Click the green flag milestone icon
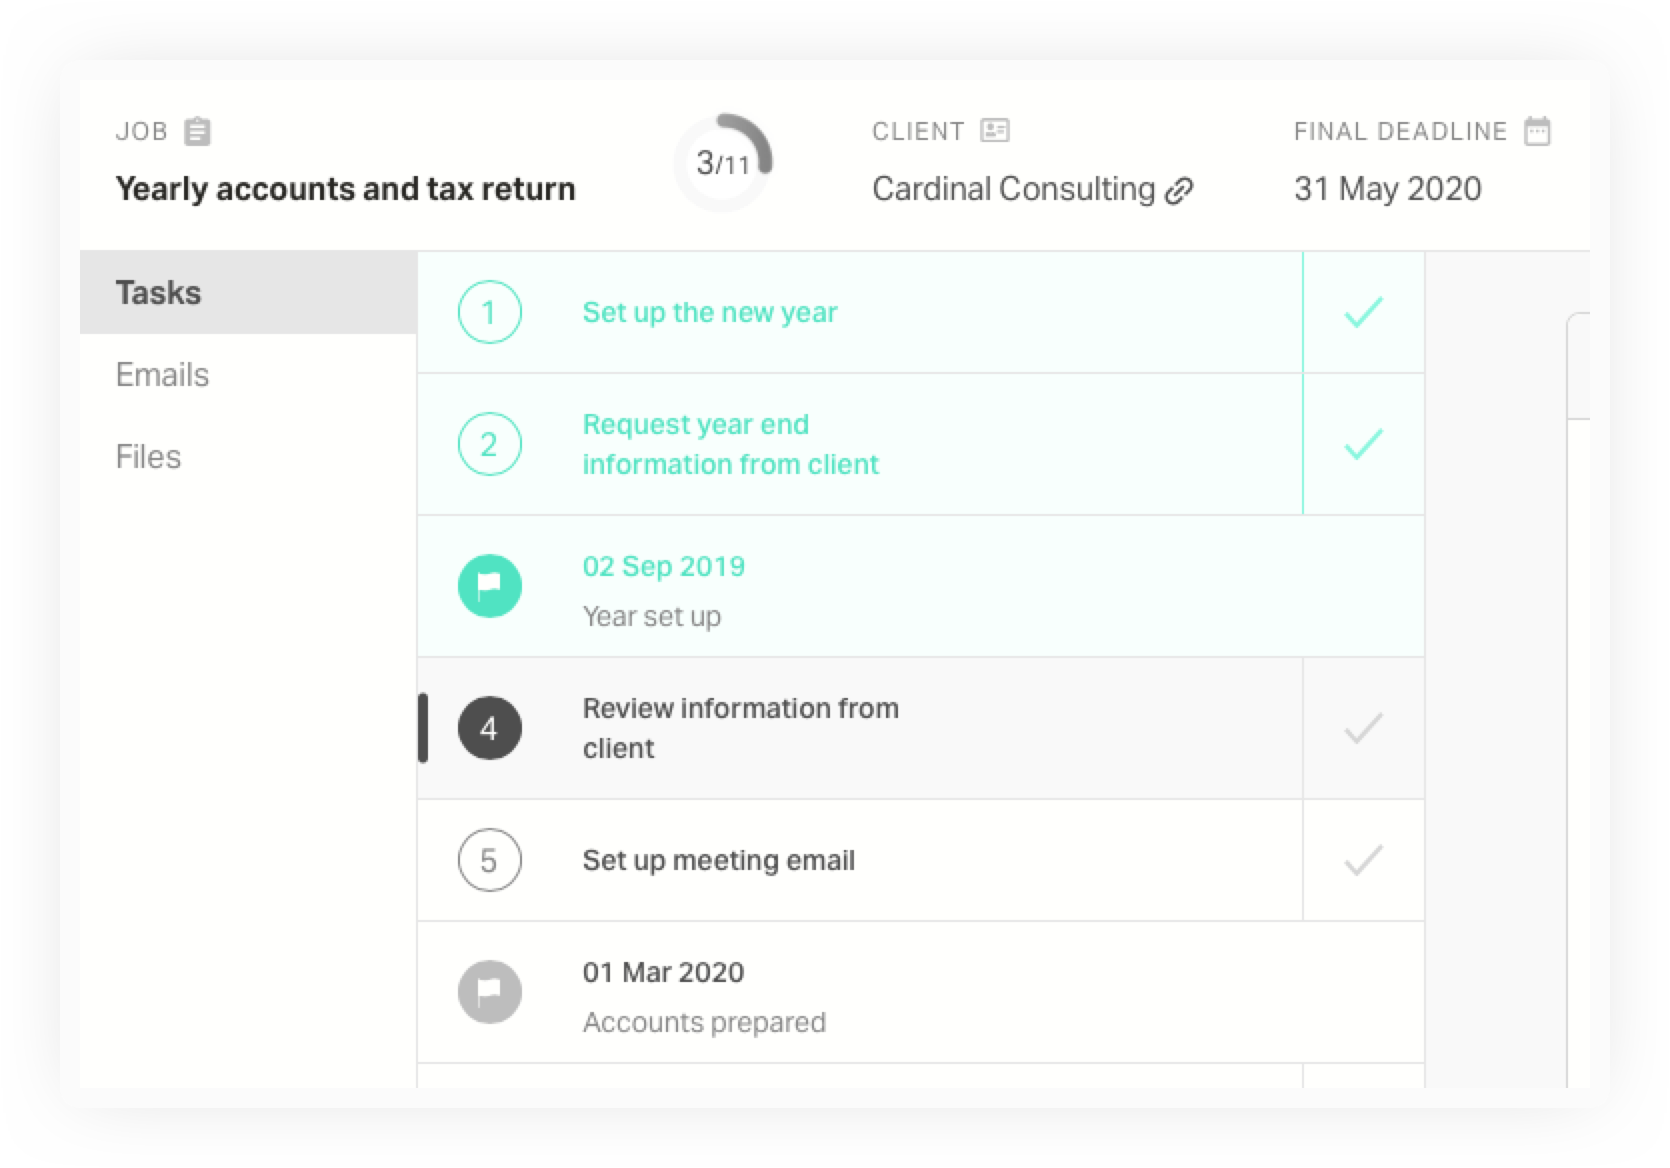Viewport: 1670px width, 1168px height. (490, 586)
